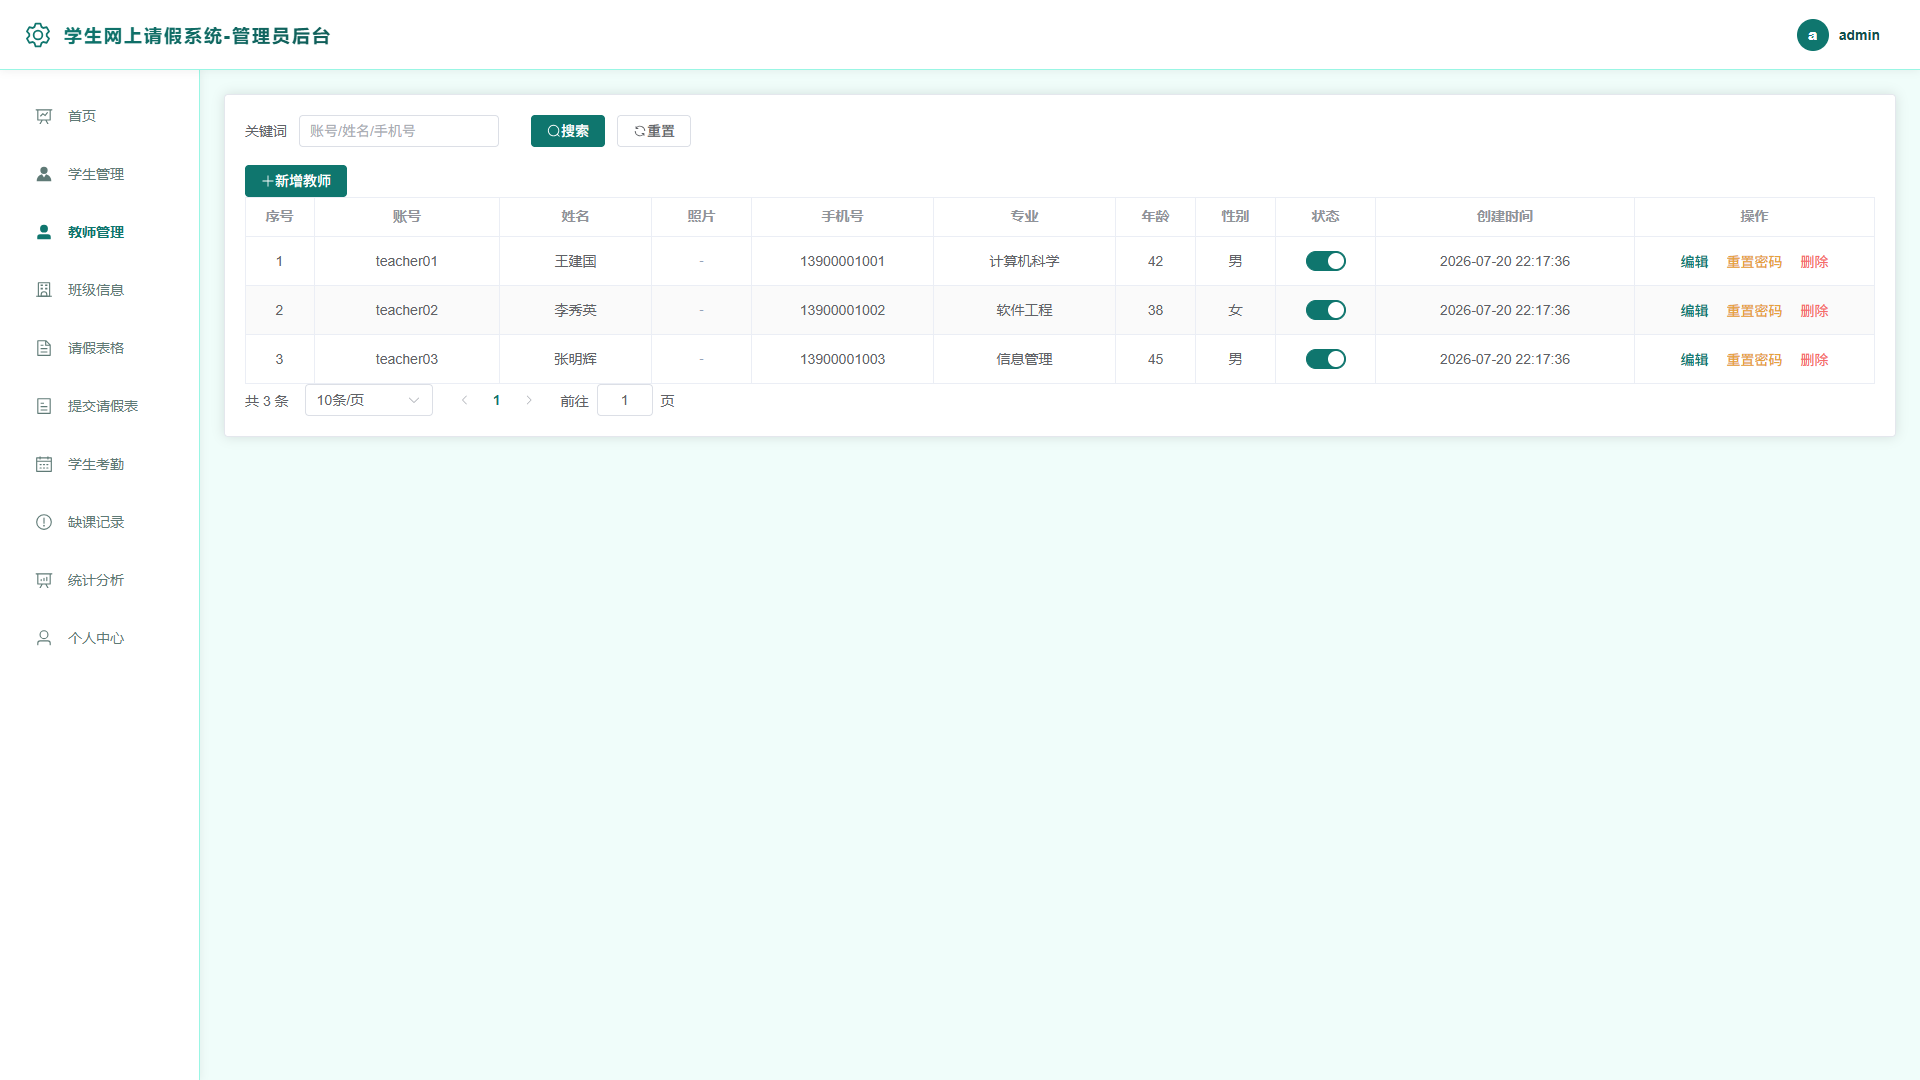The width and height of the screenshot is (1920, 1080).
Task: Click the settings gear logo icon
Action: (38, 35)
